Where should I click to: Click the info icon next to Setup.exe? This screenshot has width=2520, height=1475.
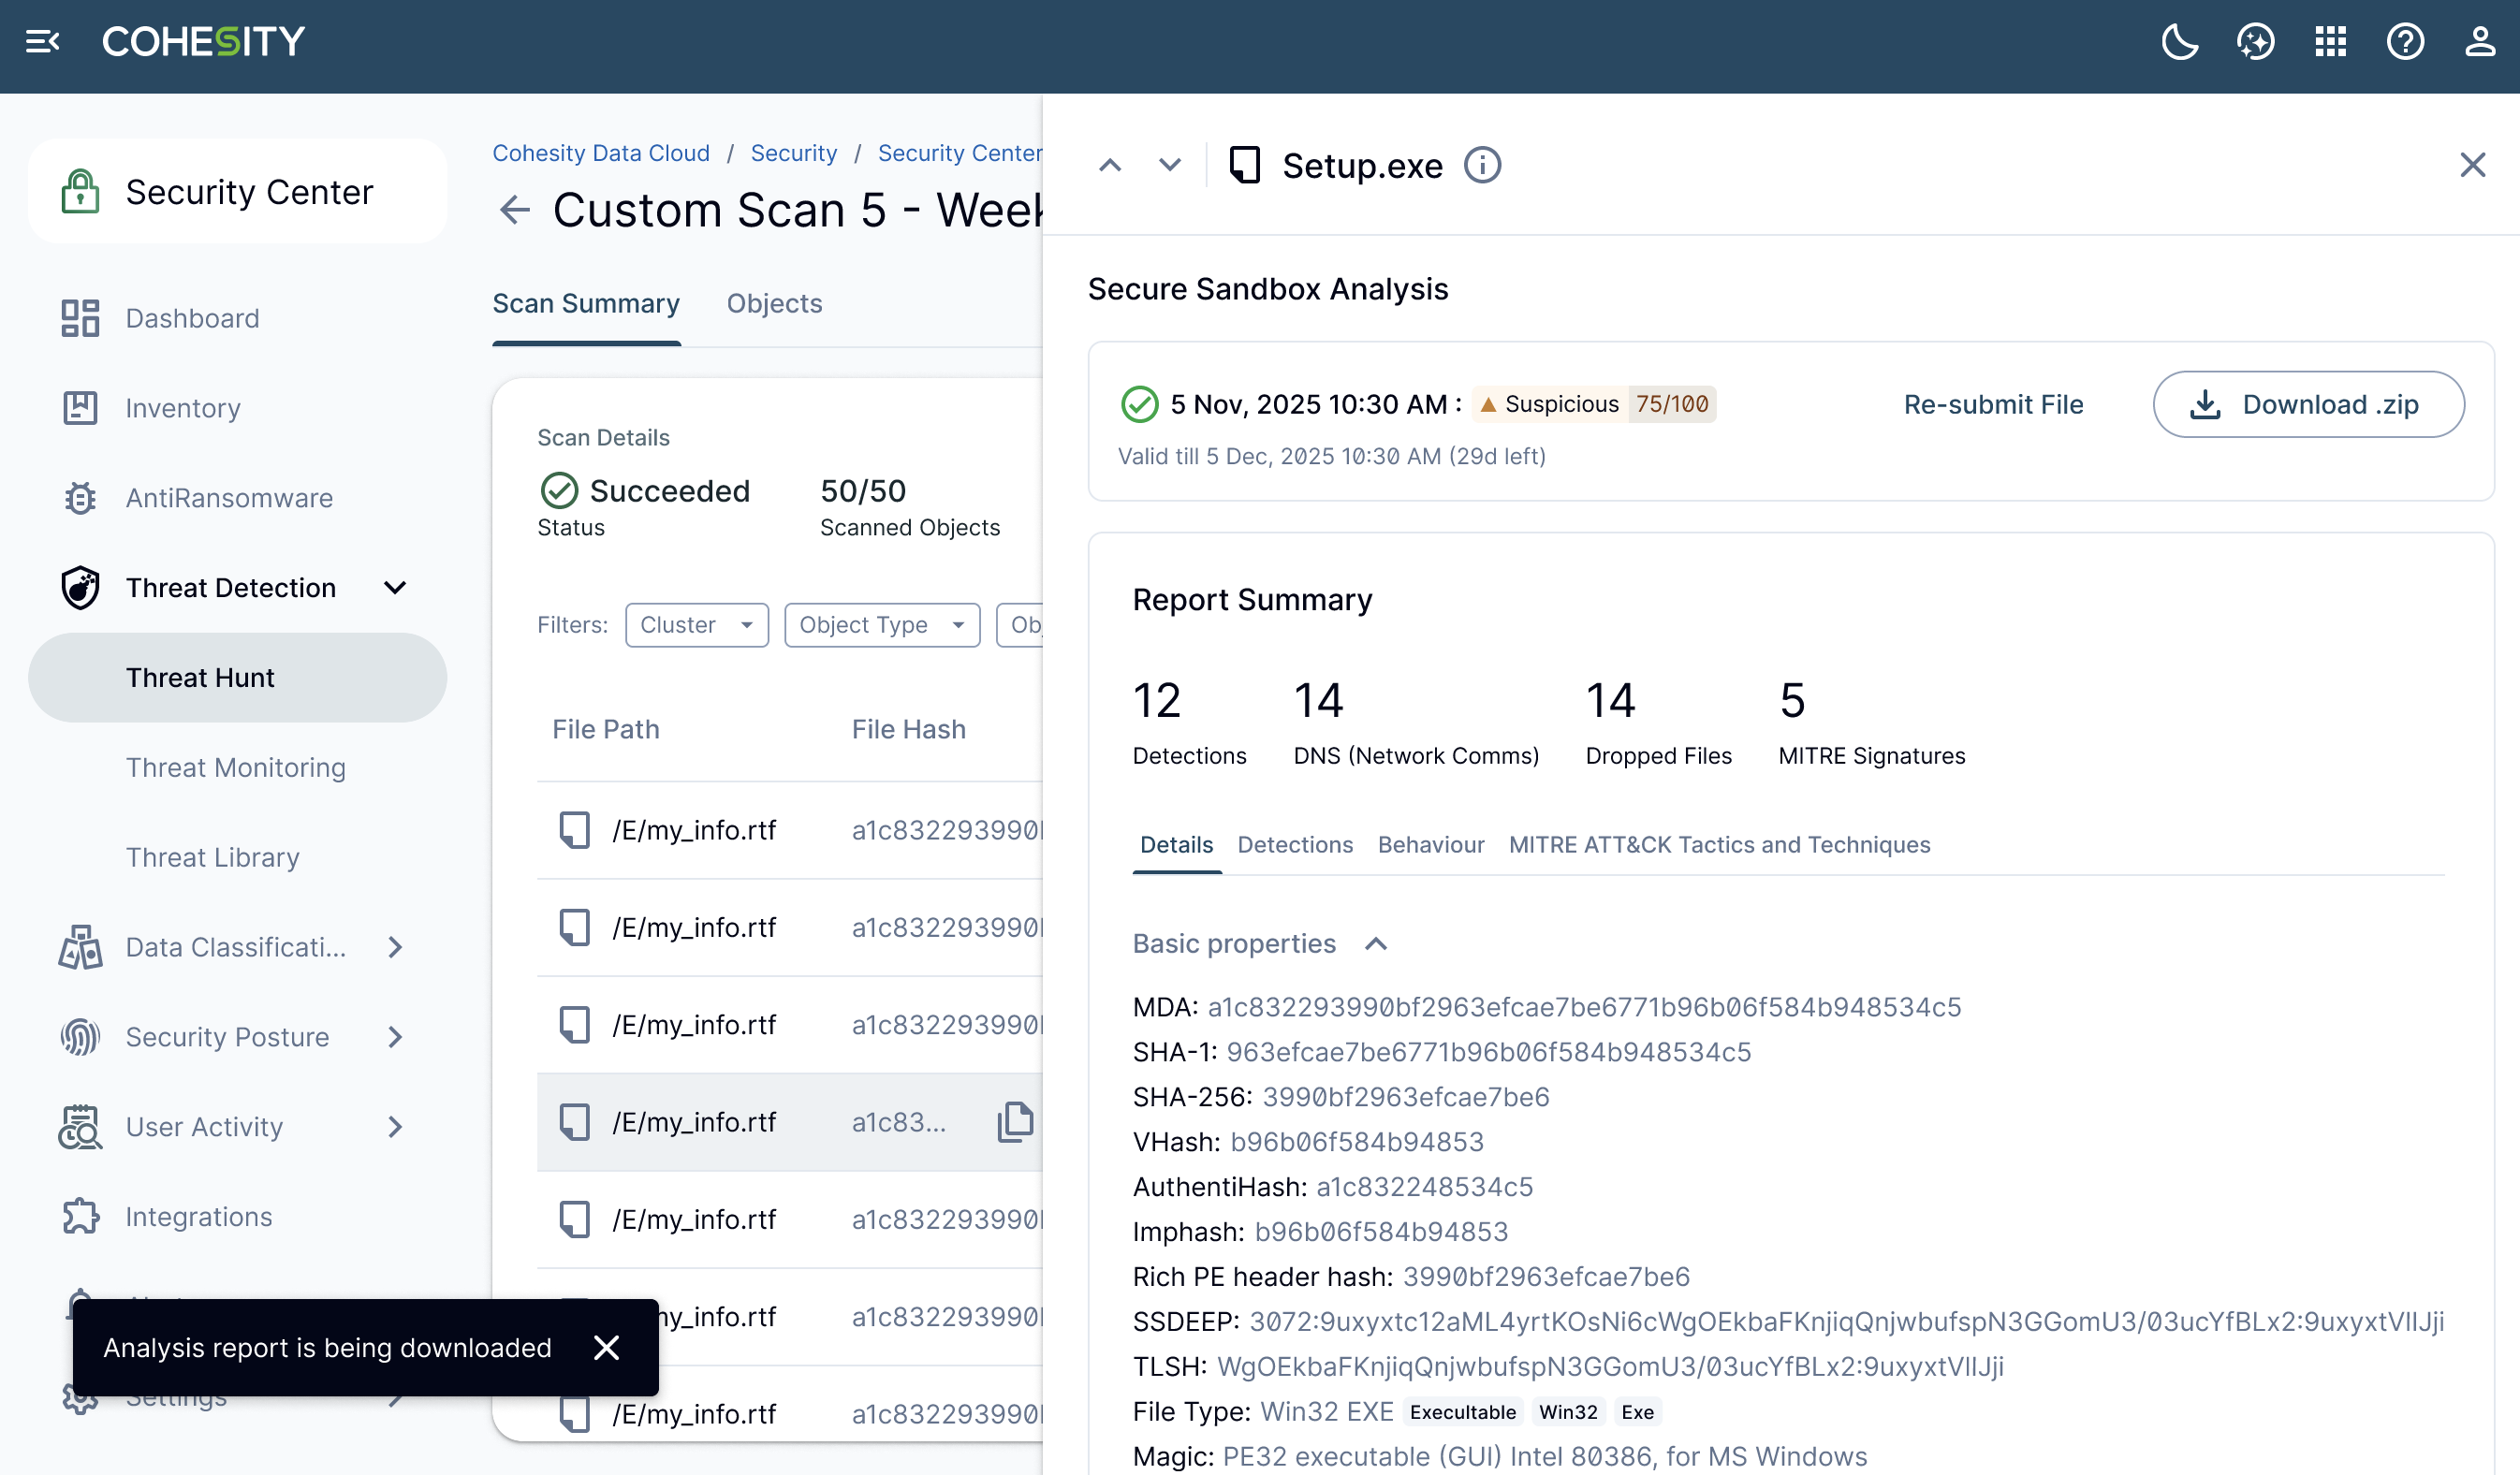(x=1482, y=165)
